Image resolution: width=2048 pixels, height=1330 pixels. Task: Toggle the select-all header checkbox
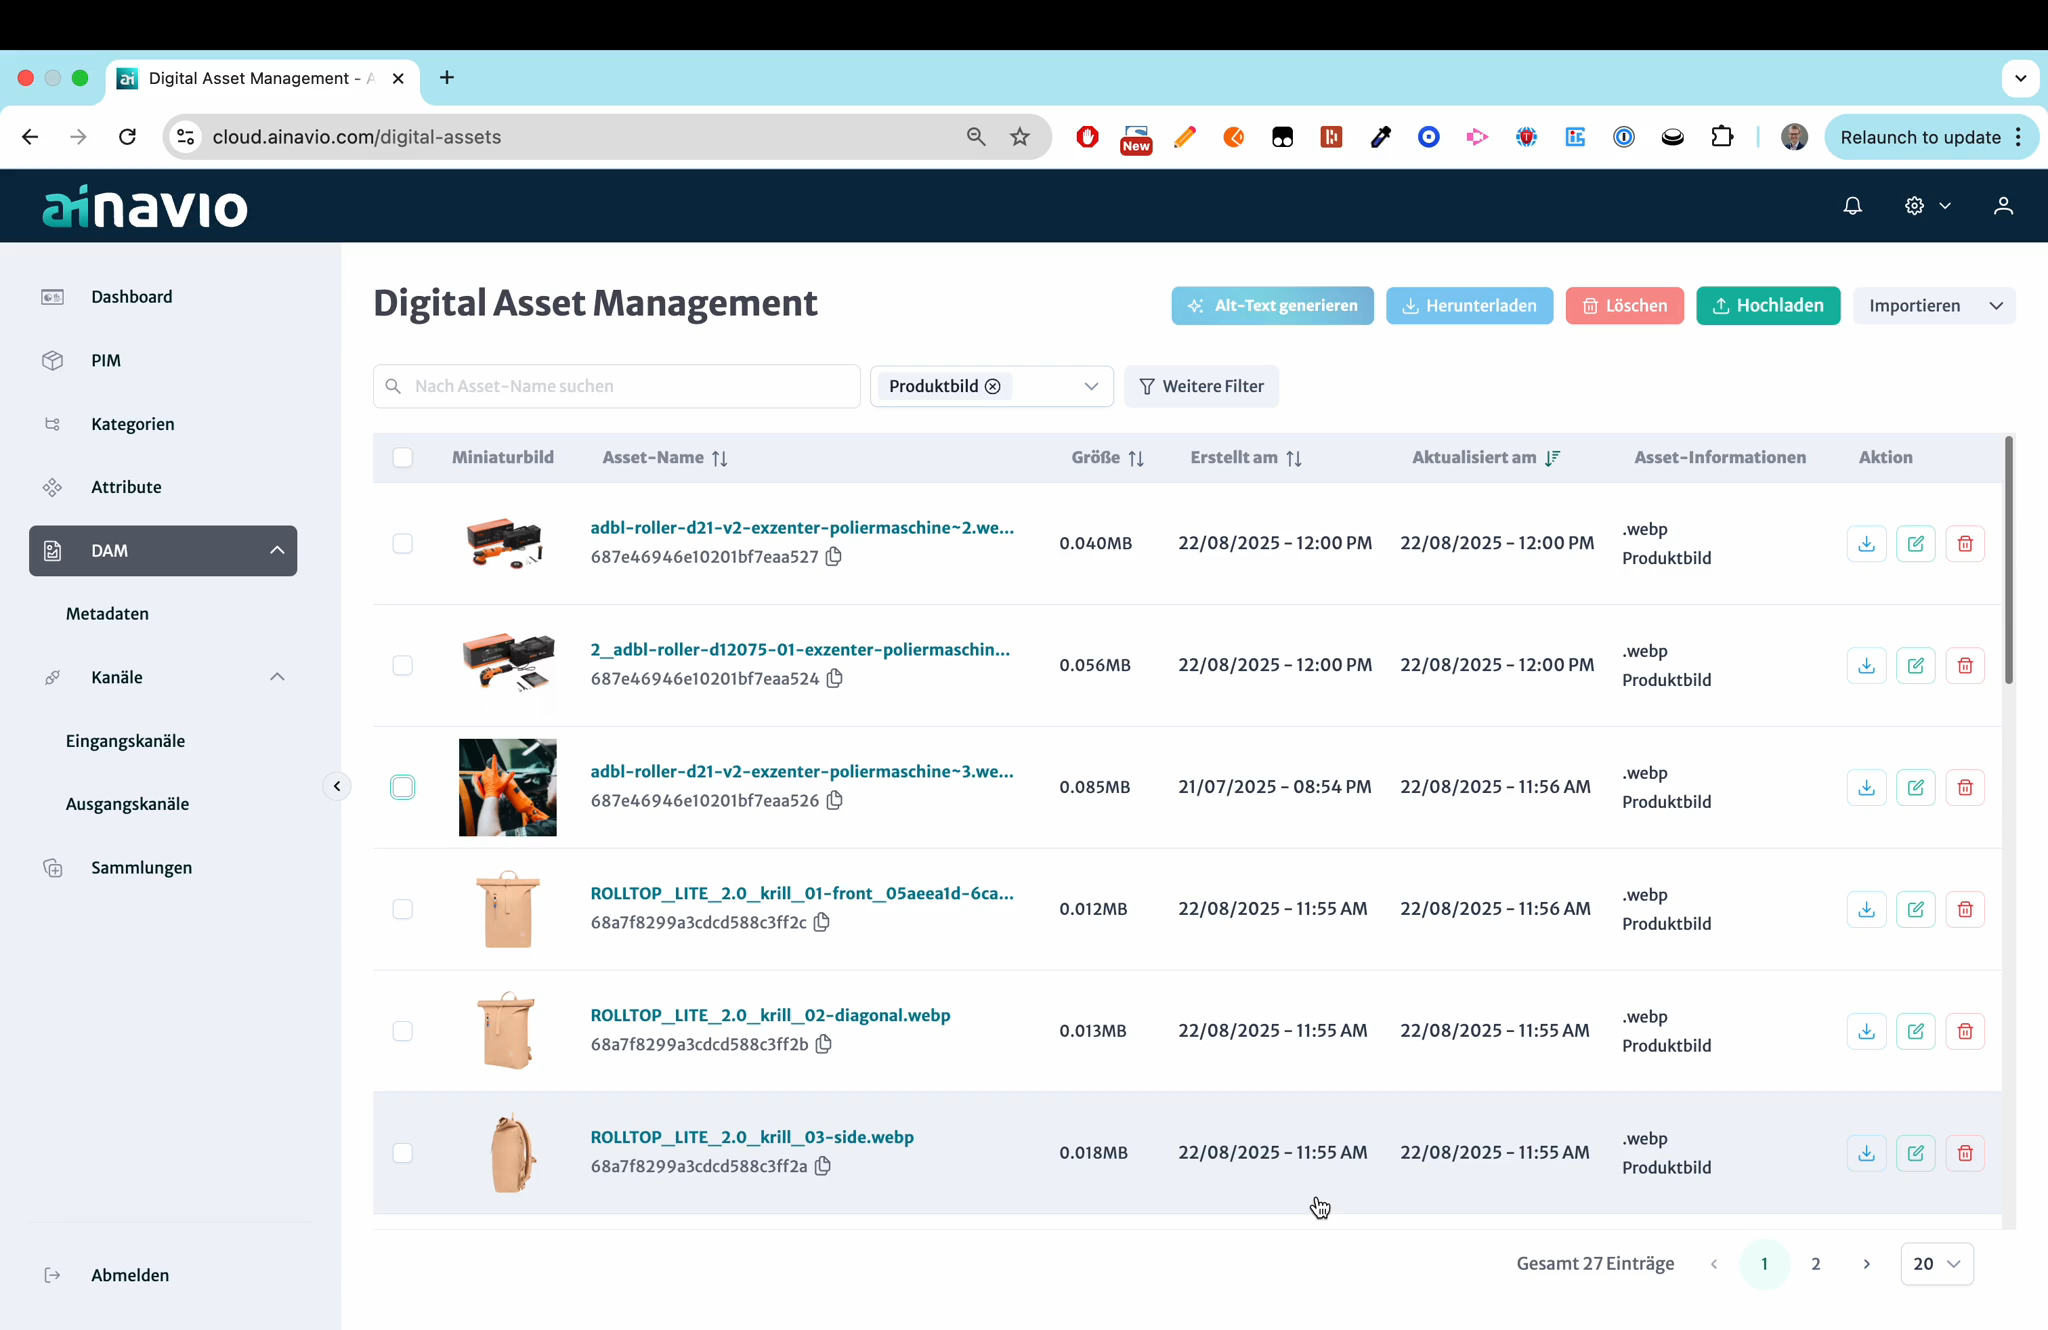[x=403, y=458]
